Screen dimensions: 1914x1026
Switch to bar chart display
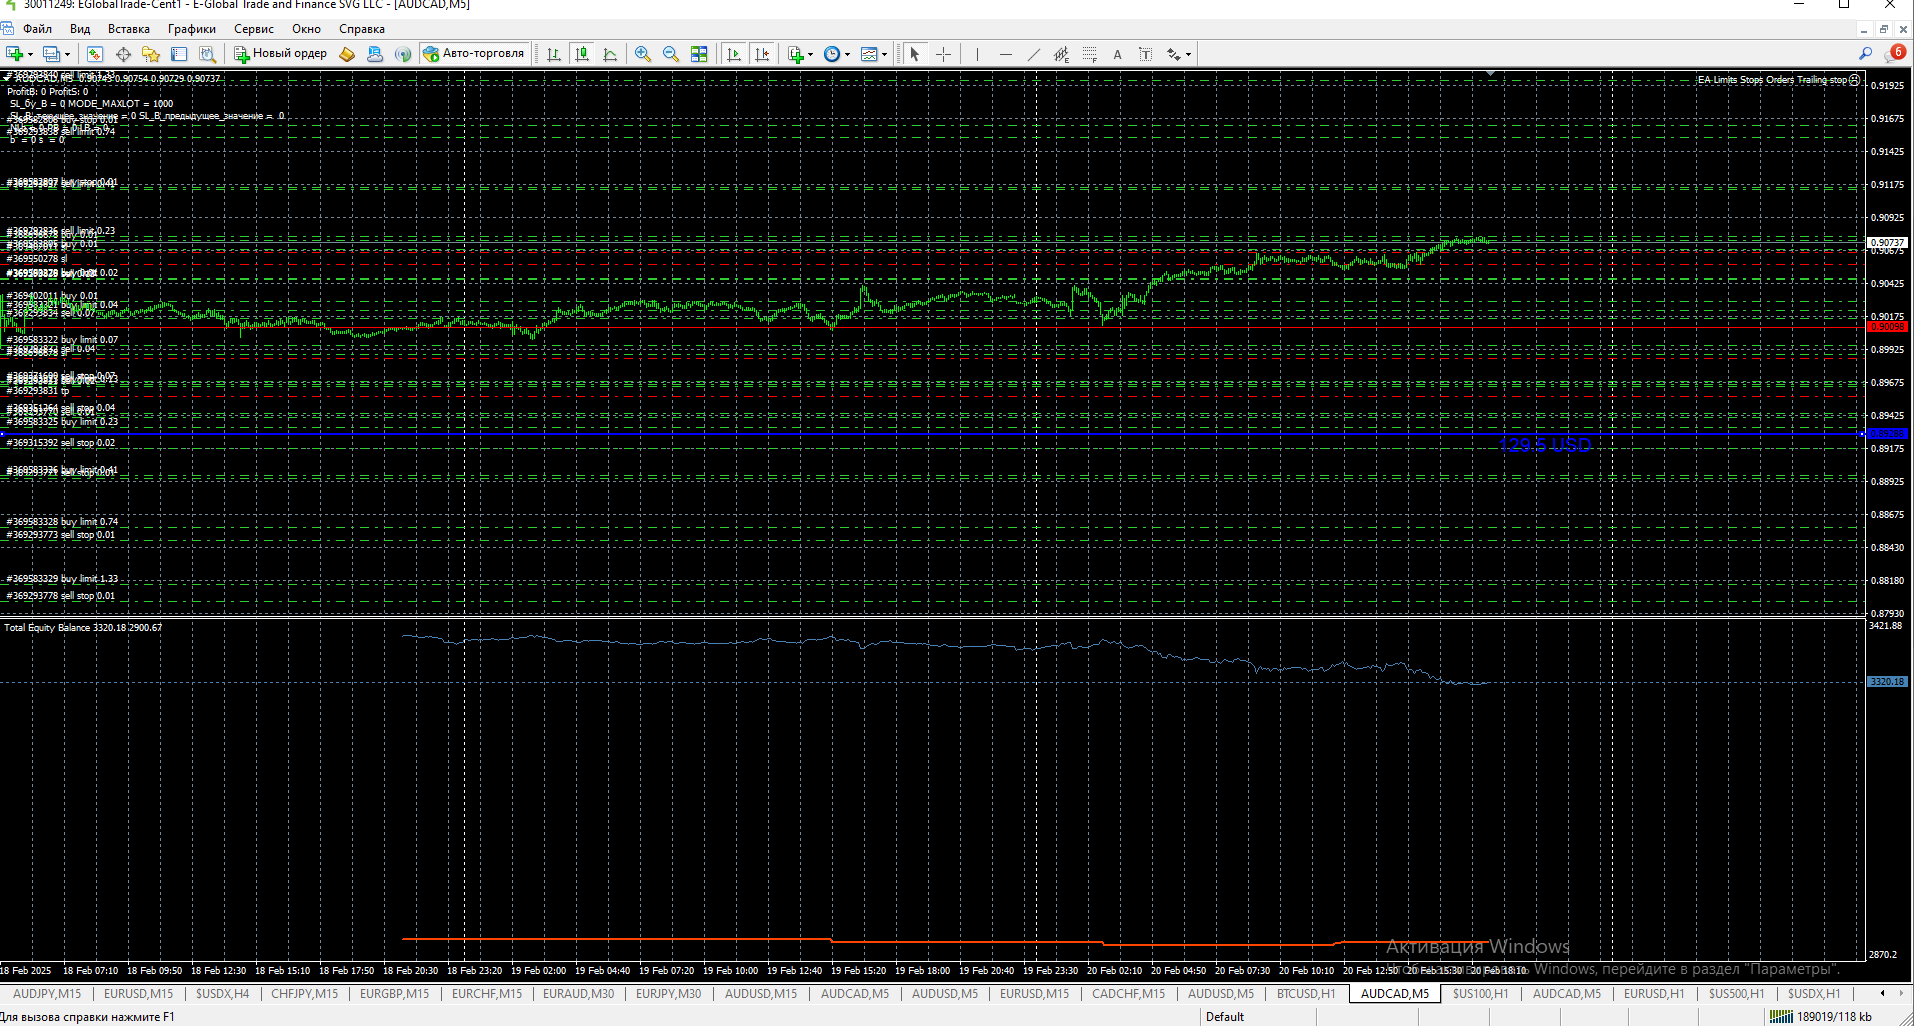[x=553, y=54]
